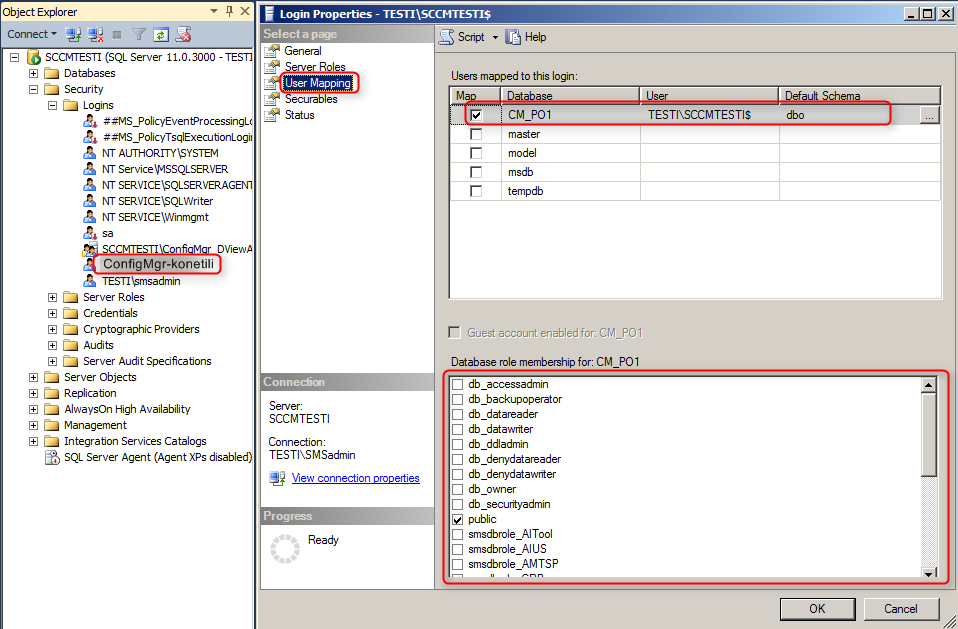The image size is (958, 629).
Task: Click the General page icon
Action: [x=272, y=51]
